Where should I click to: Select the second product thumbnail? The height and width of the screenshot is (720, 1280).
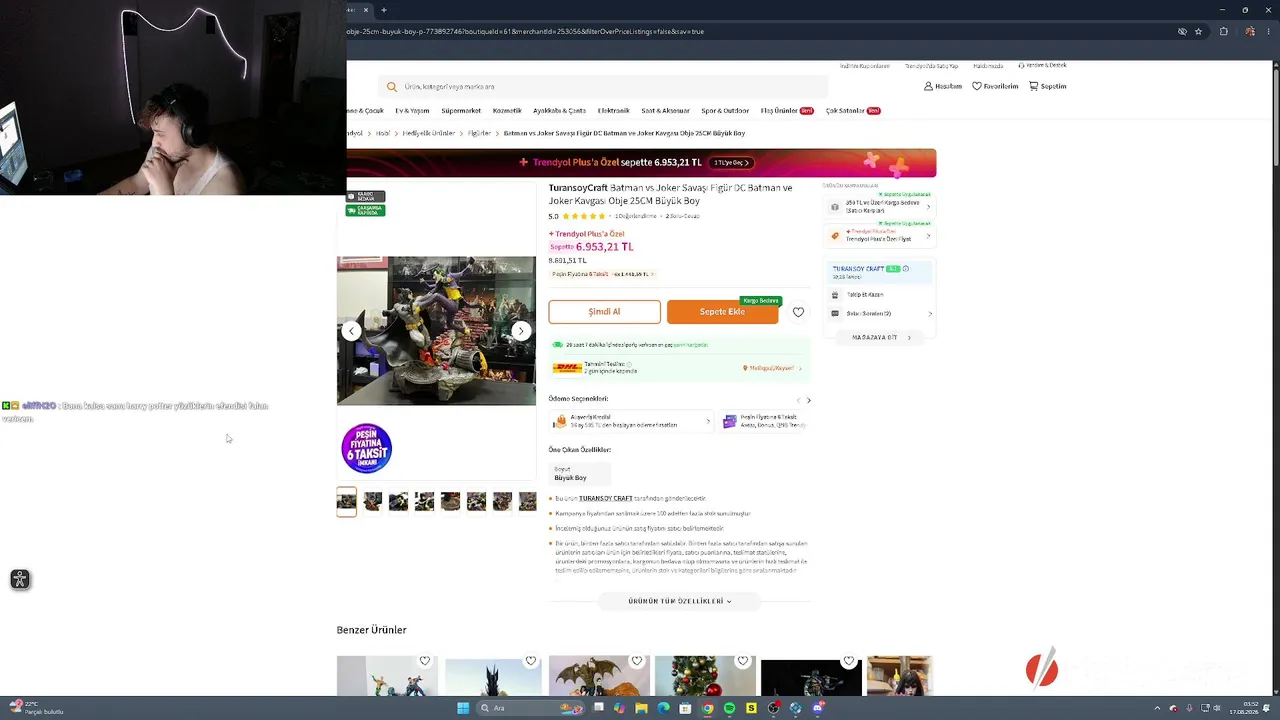click(x=372, y=501)
